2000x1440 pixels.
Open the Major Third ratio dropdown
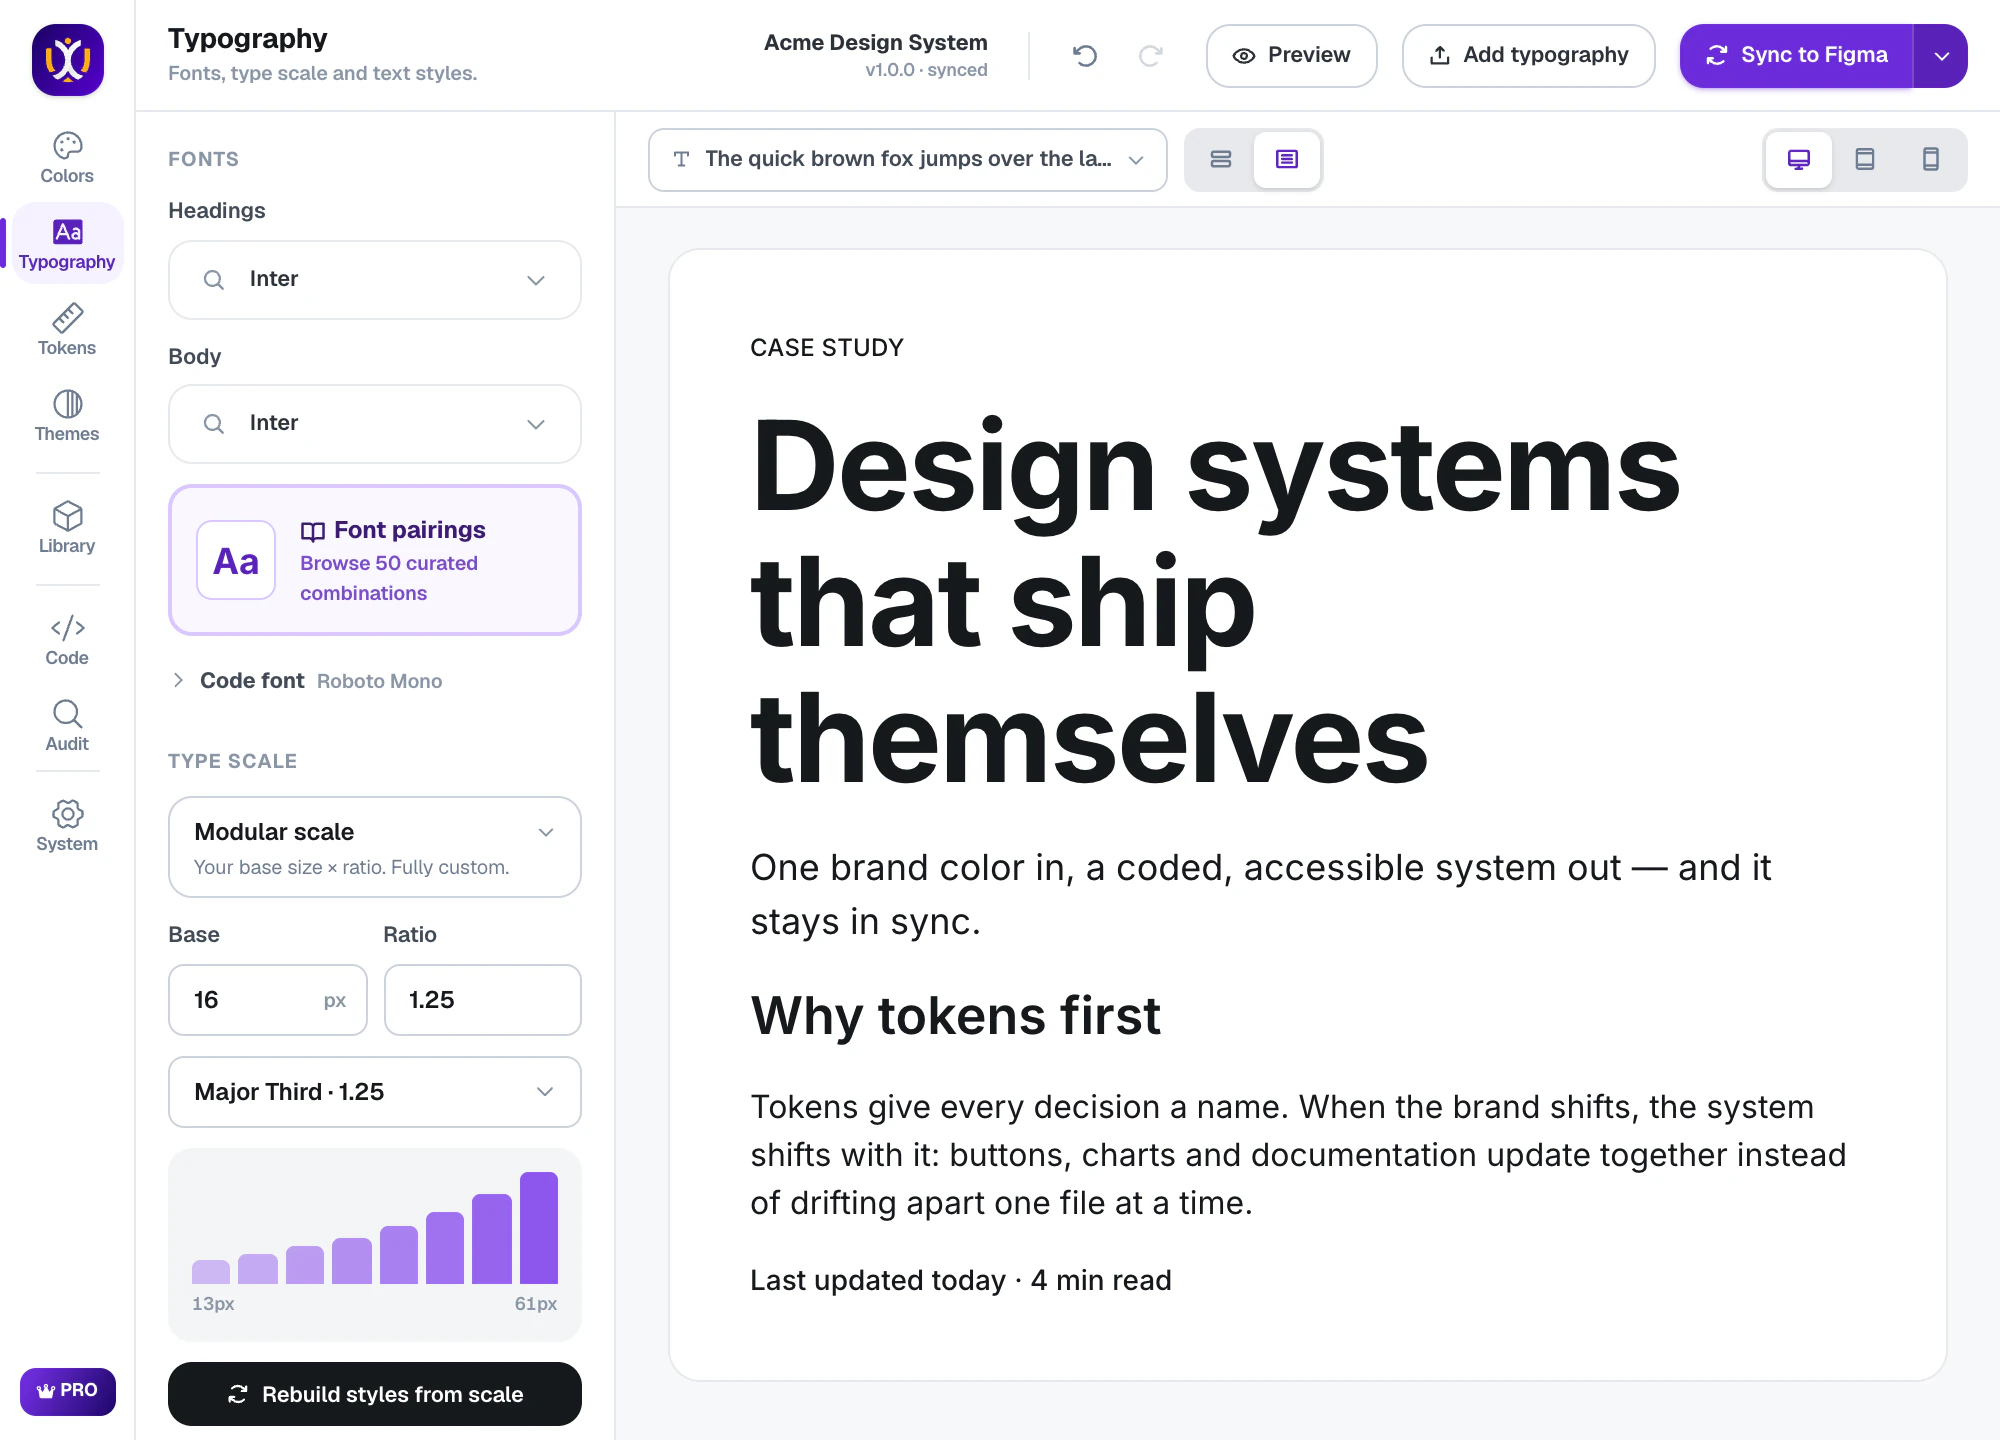[375, 1092]
